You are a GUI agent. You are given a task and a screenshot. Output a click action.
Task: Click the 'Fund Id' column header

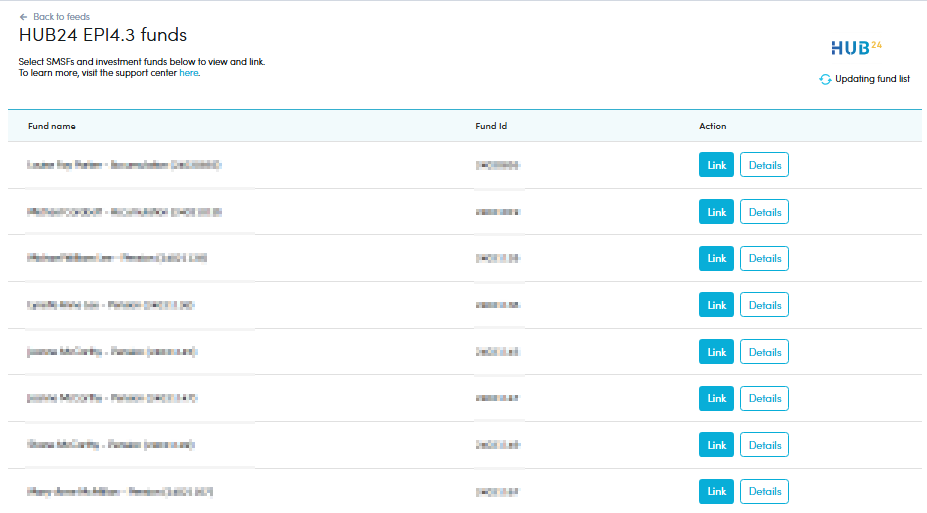(x=491, y=126)
